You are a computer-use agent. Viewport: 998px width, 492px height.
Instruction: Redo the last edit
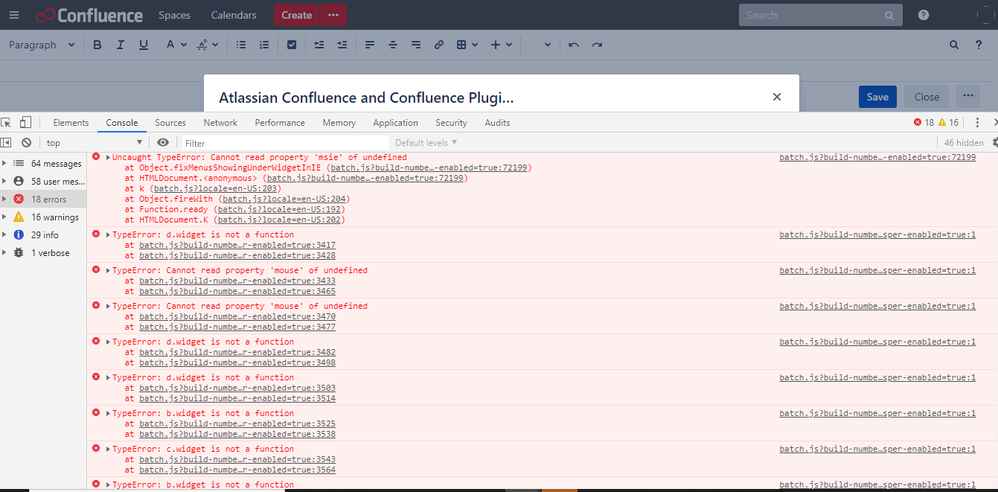(596, 45)
